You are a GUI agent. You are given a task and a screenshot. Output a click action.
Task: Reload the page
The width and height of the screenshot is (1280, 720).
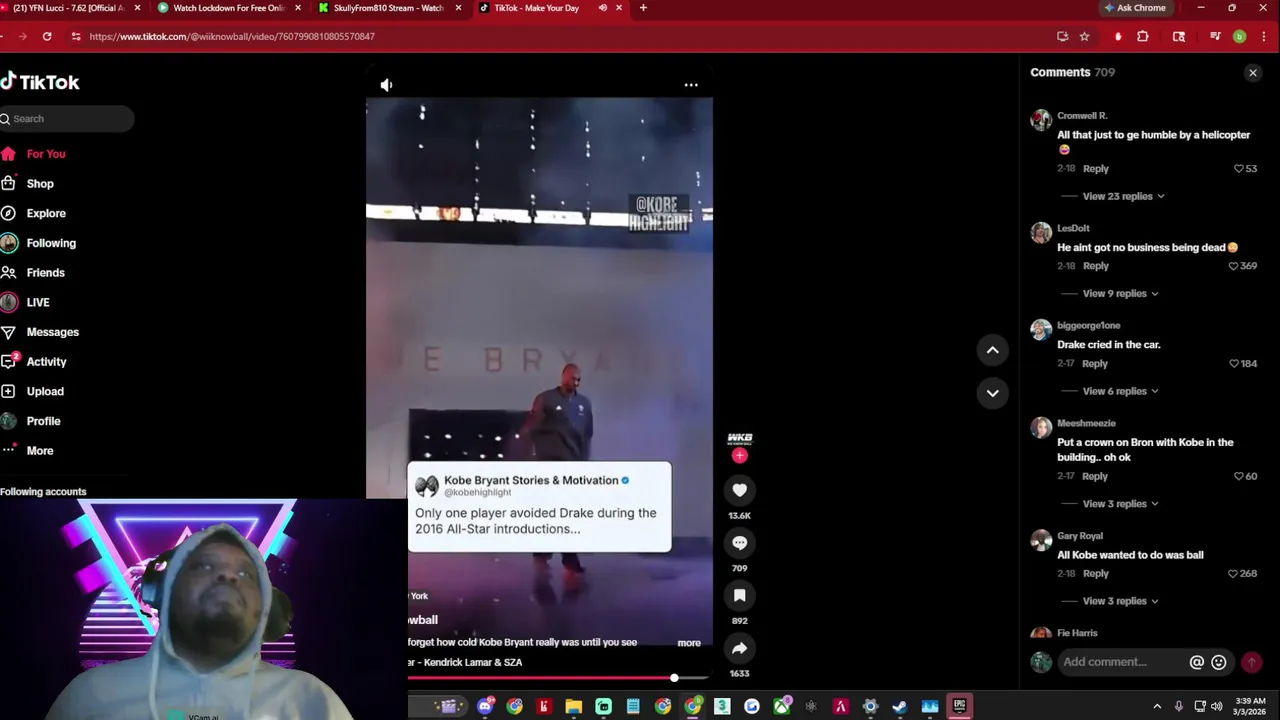47,37
